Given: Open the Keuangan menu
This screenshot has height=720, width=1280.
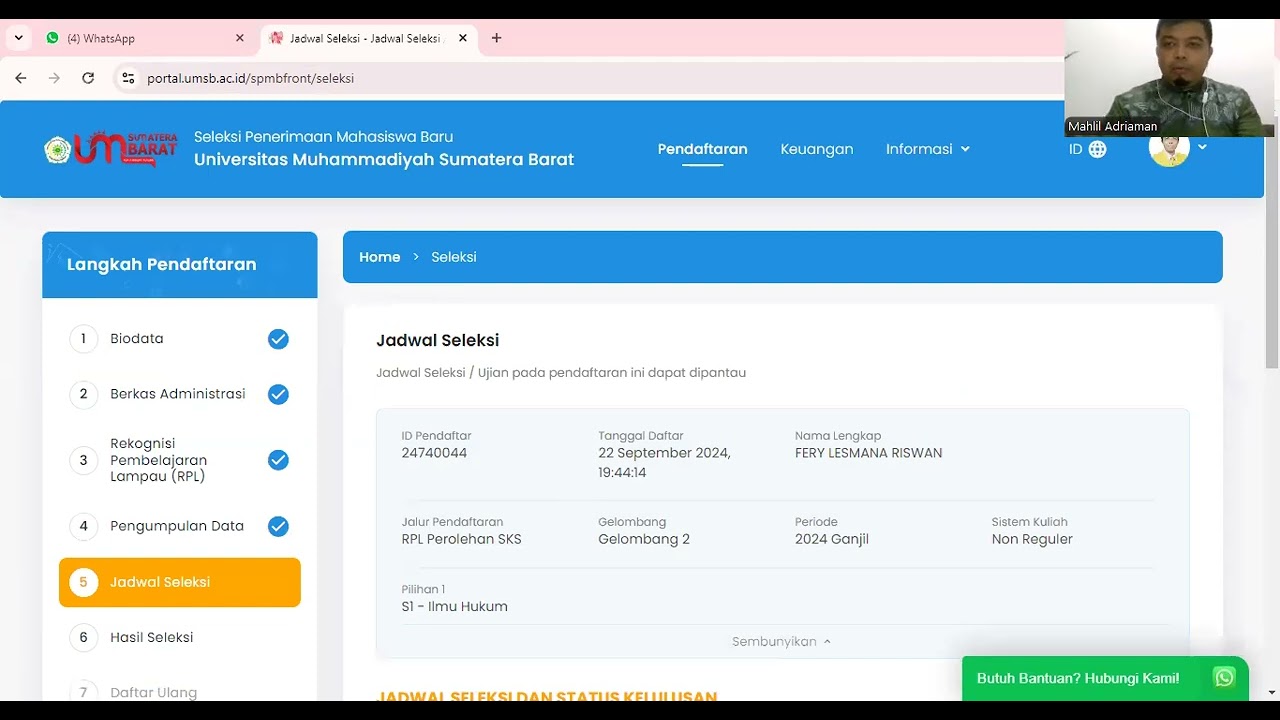Looking at the screenshot, I should (x=816, y=149).
